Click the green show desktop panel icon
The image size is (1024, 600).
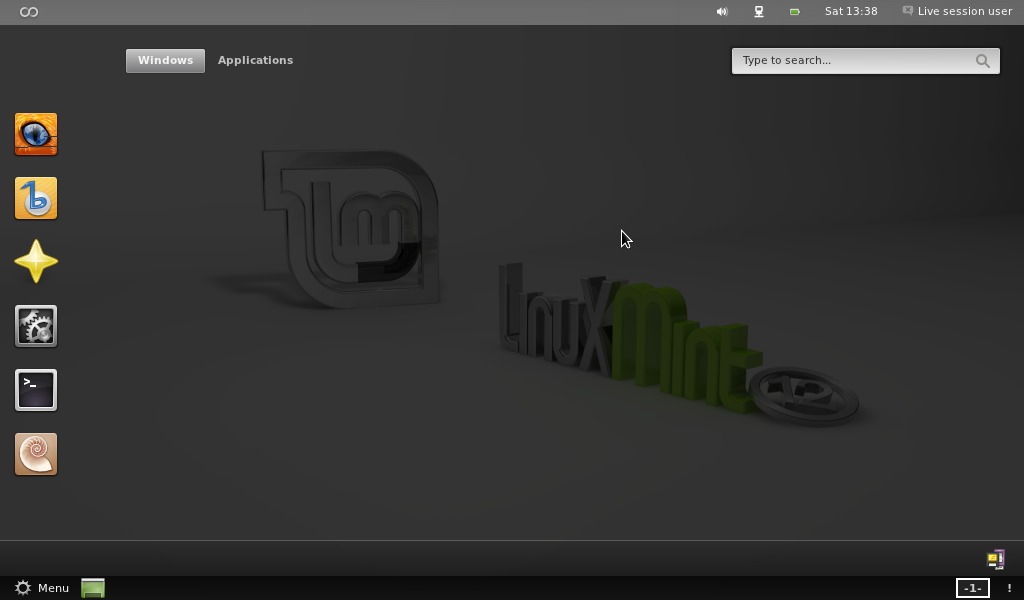click(x=93, y=588)
